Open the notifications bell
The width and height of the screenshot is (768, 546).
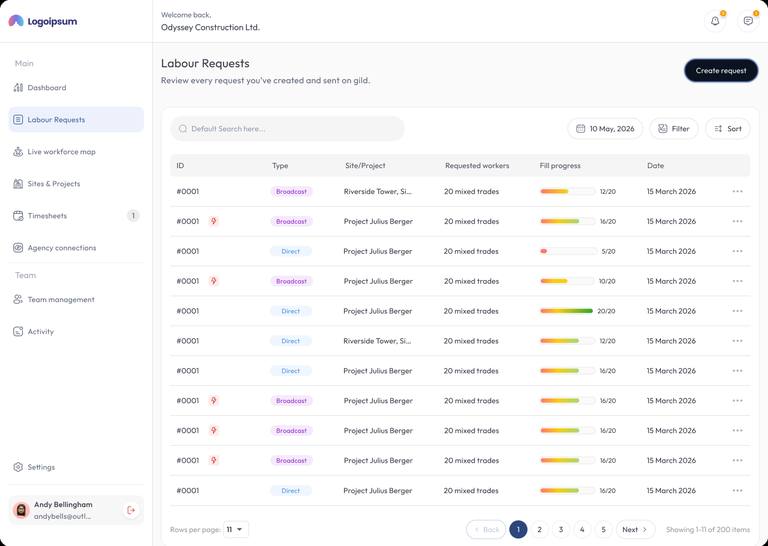(715, 21)
